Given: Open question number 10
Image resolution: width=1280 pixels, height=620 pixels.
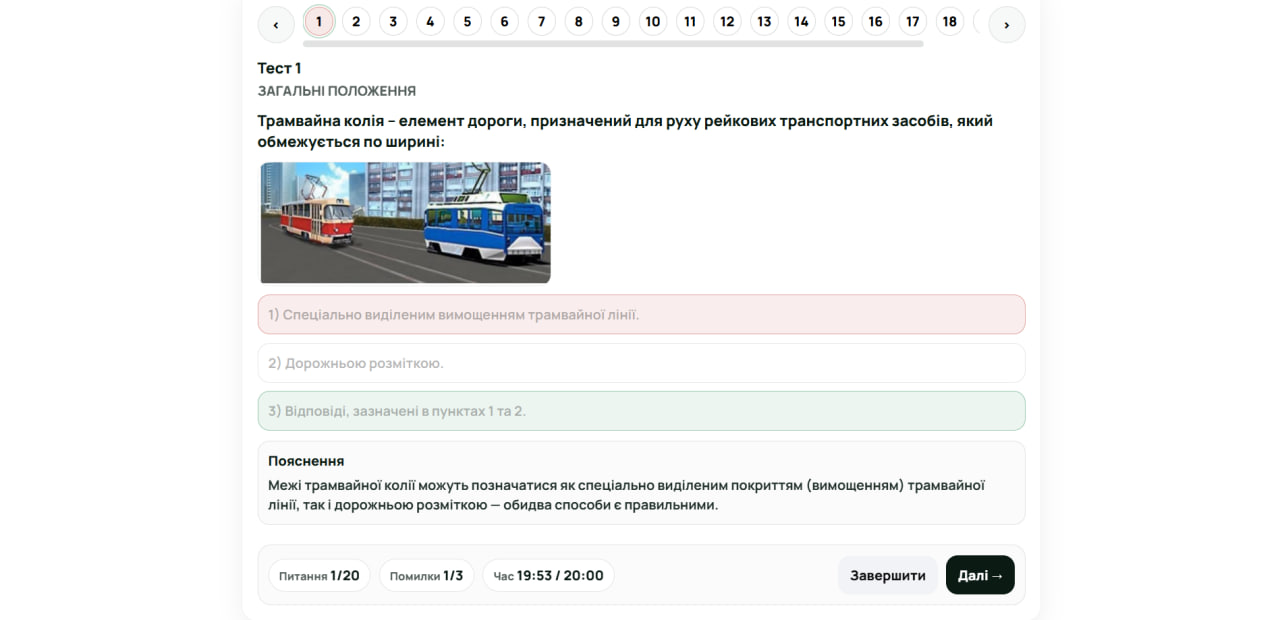Looking at the screenshot, I should tap(652, 21).
